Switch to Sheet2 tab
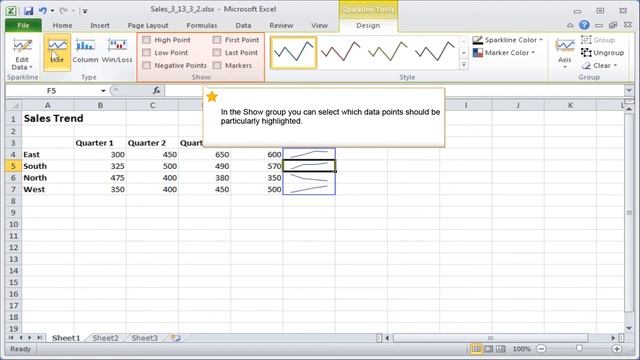 pos(105,338)
